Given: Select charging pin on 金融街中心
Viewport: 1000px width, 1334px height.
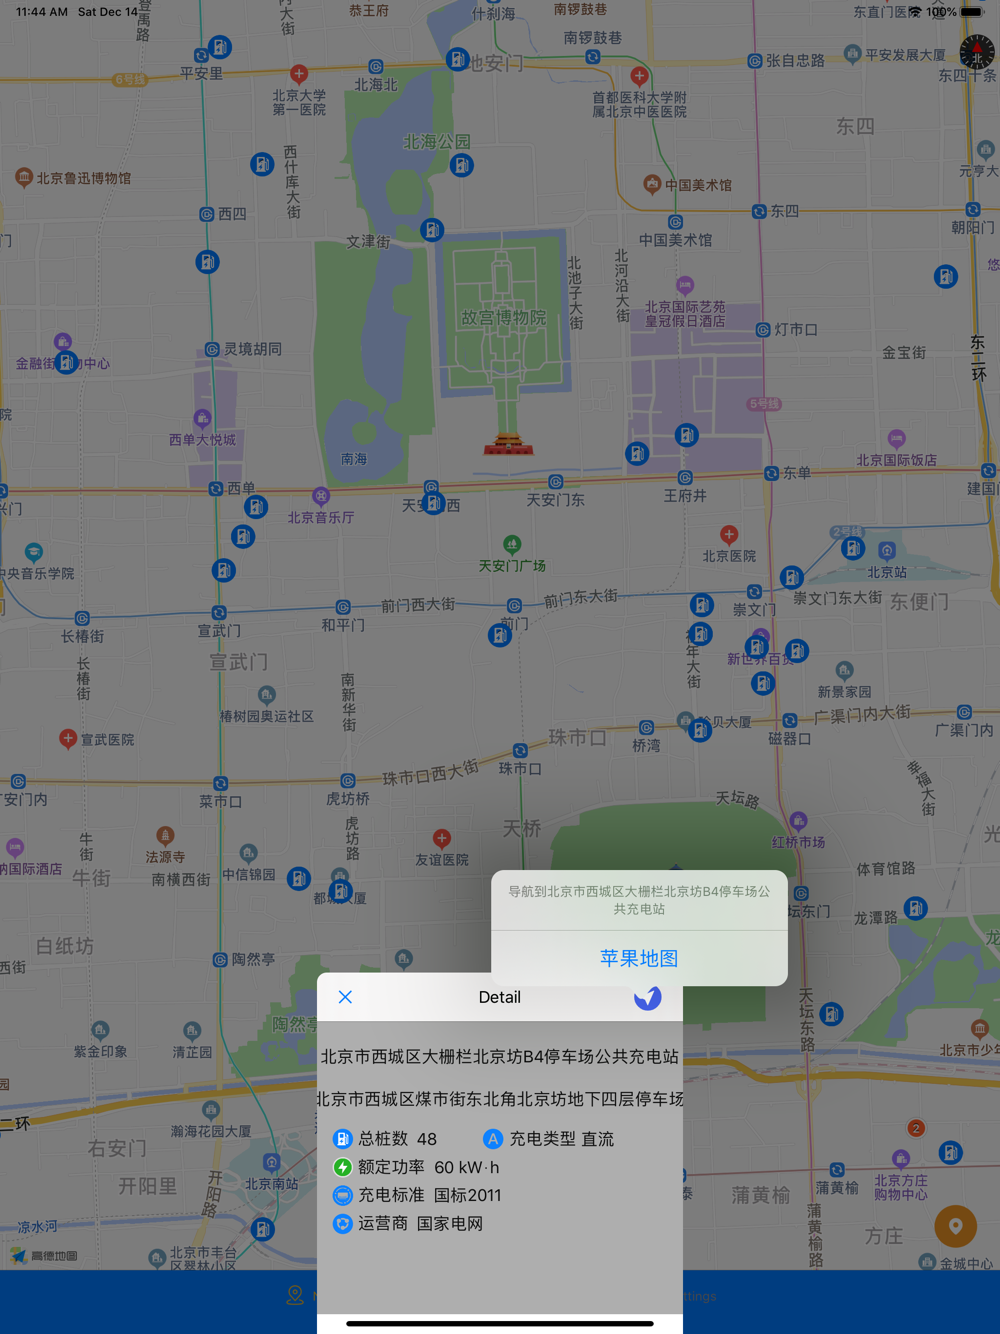Looking at the screenshot, I should click(x=67, y=362).
